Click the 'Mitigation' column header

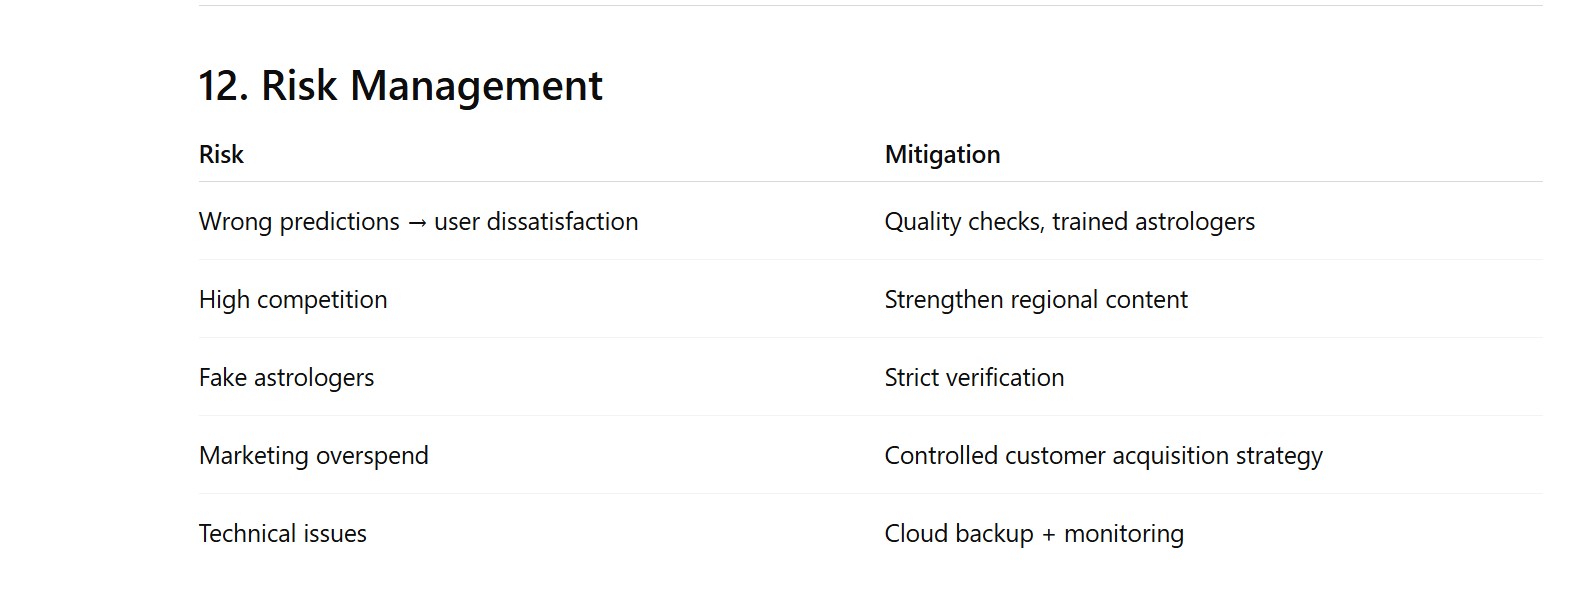coord(942,155)
